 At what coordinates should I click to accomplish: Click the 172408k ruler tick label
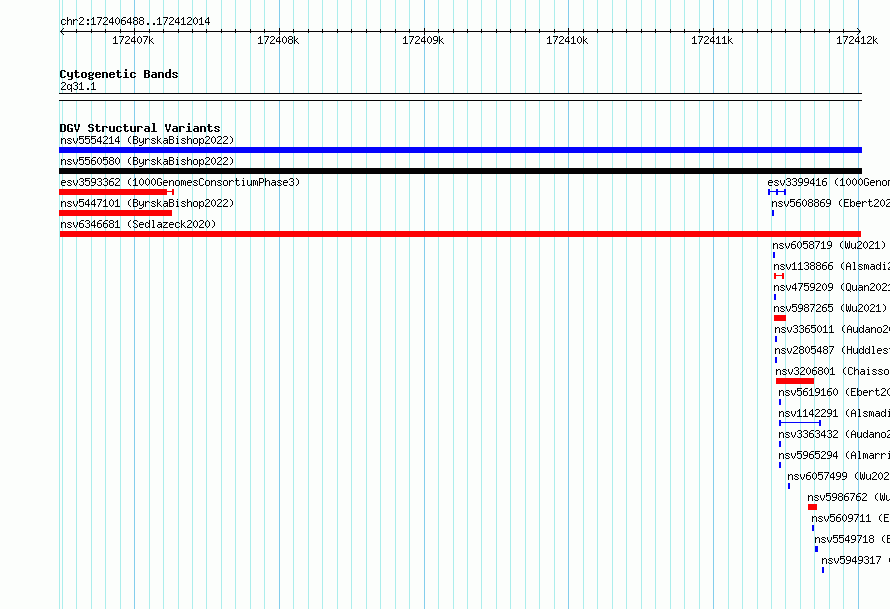278,40
